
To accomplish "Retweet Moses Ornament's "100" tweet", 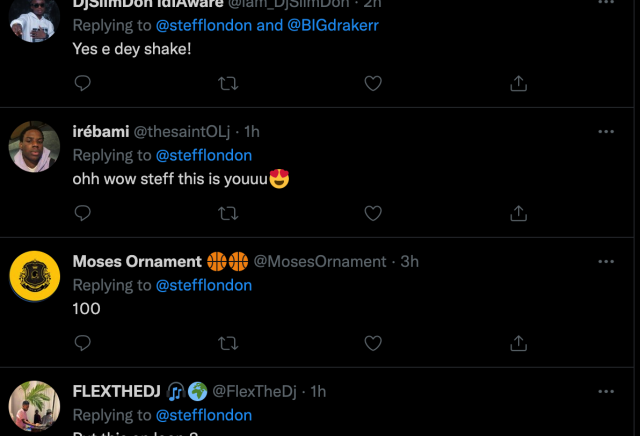I will (x=228, y=343).
